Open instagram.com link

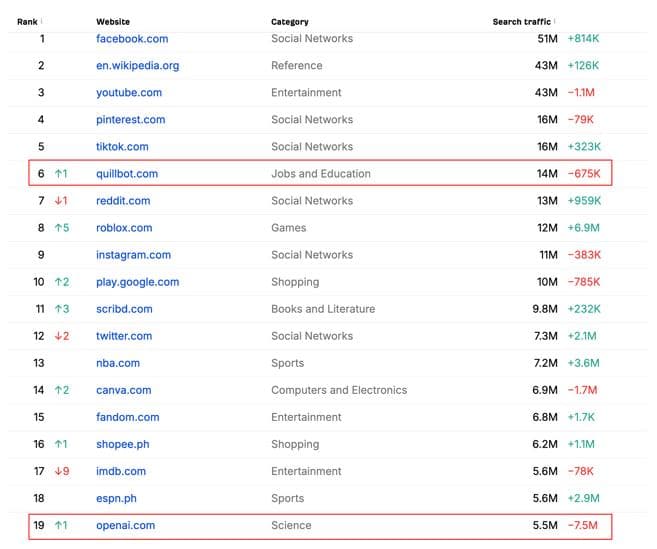(133, 255)
